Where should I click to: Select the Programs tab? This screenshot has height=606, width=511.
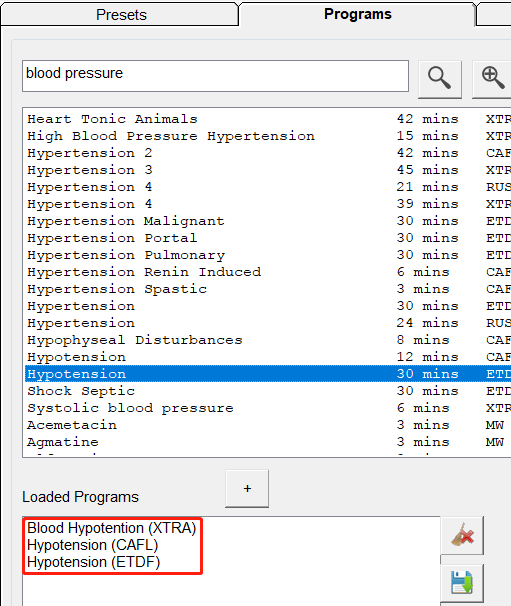click(x=358, y=14)
